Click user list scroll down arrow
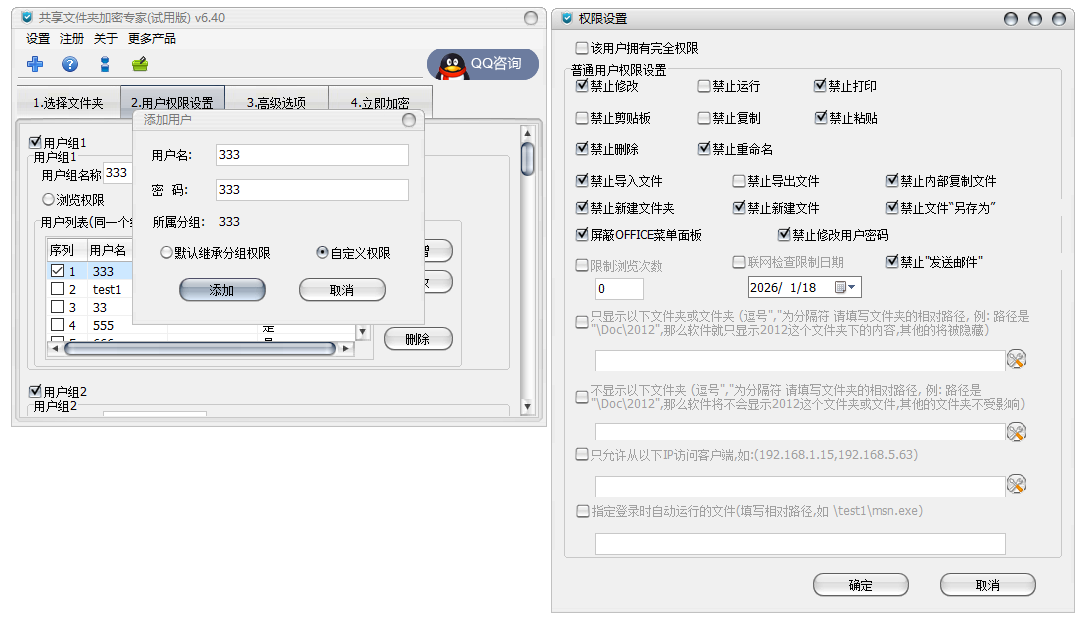Viewport: 1081px width, 619px height. (363, 332)
